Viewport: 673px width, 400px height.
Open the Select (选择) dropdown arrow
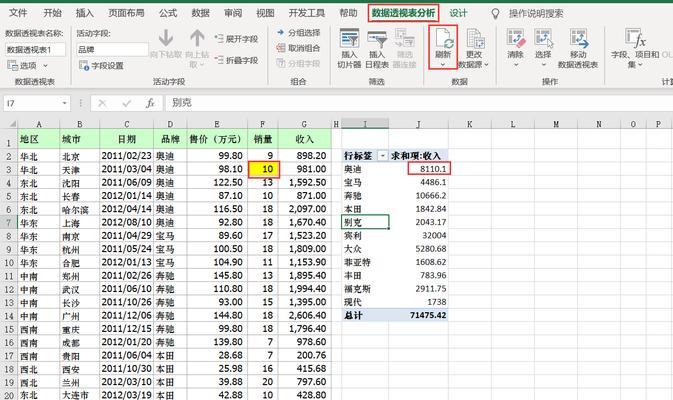[543, 65]
